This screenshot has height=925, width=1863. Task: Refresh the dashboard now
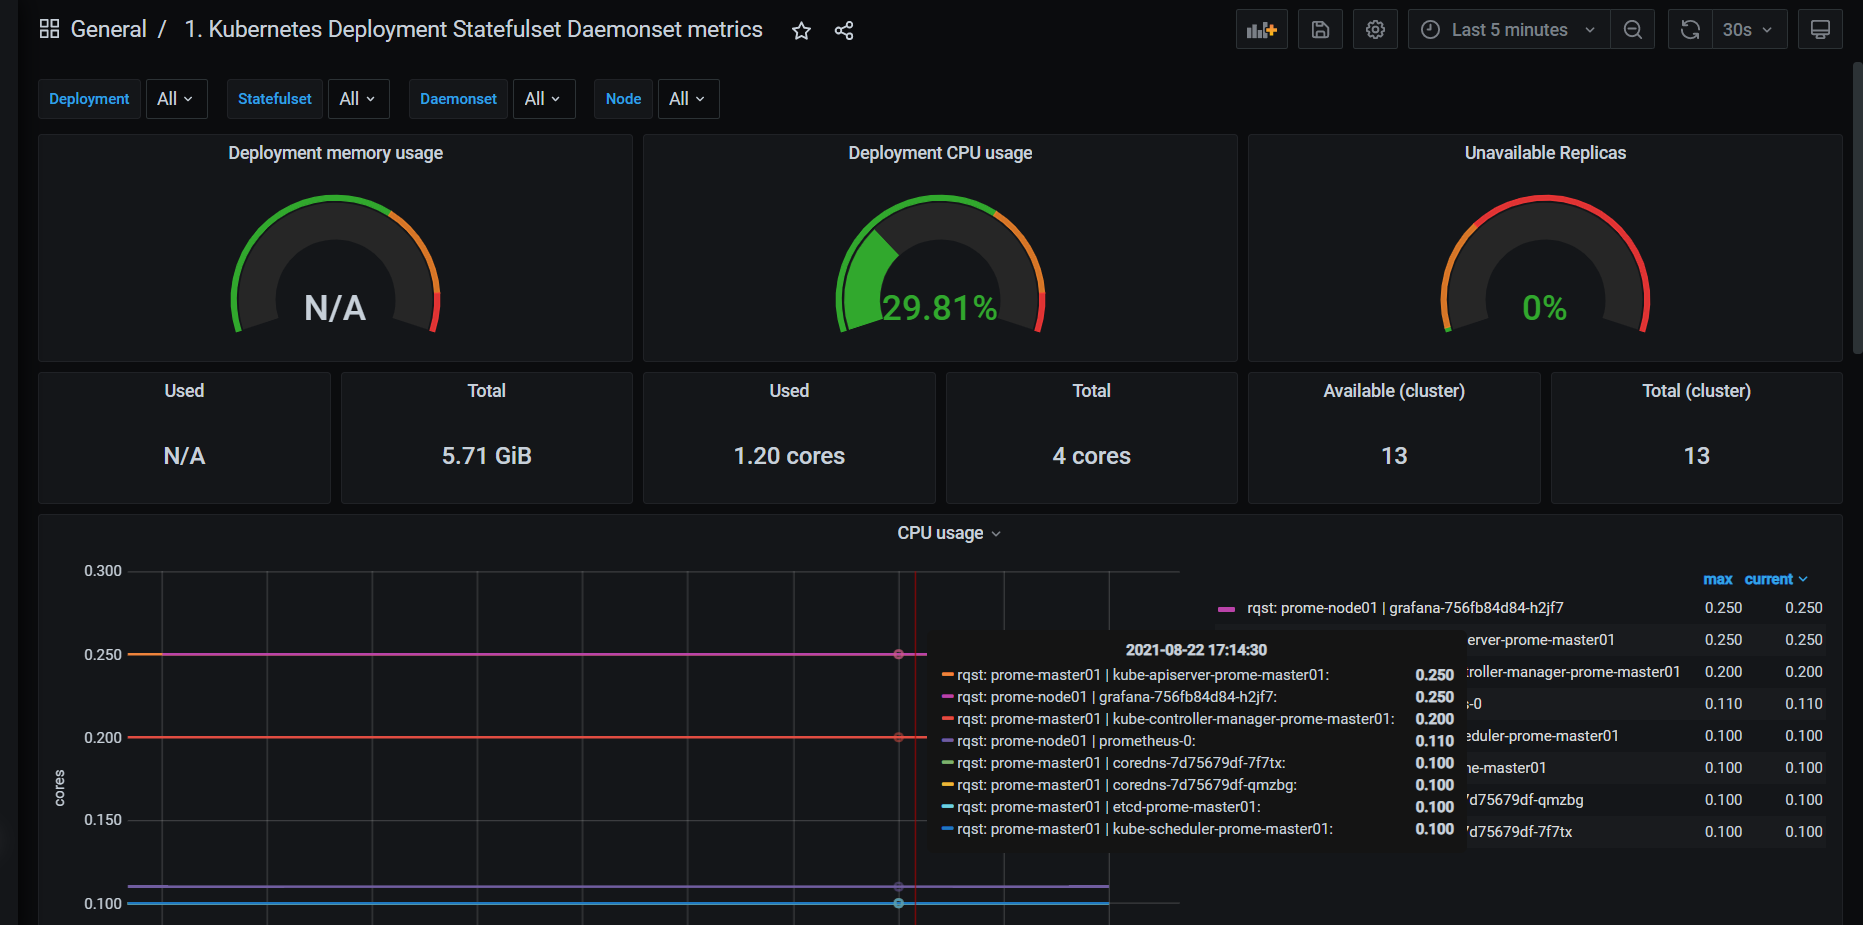[x=1690, y=30]
